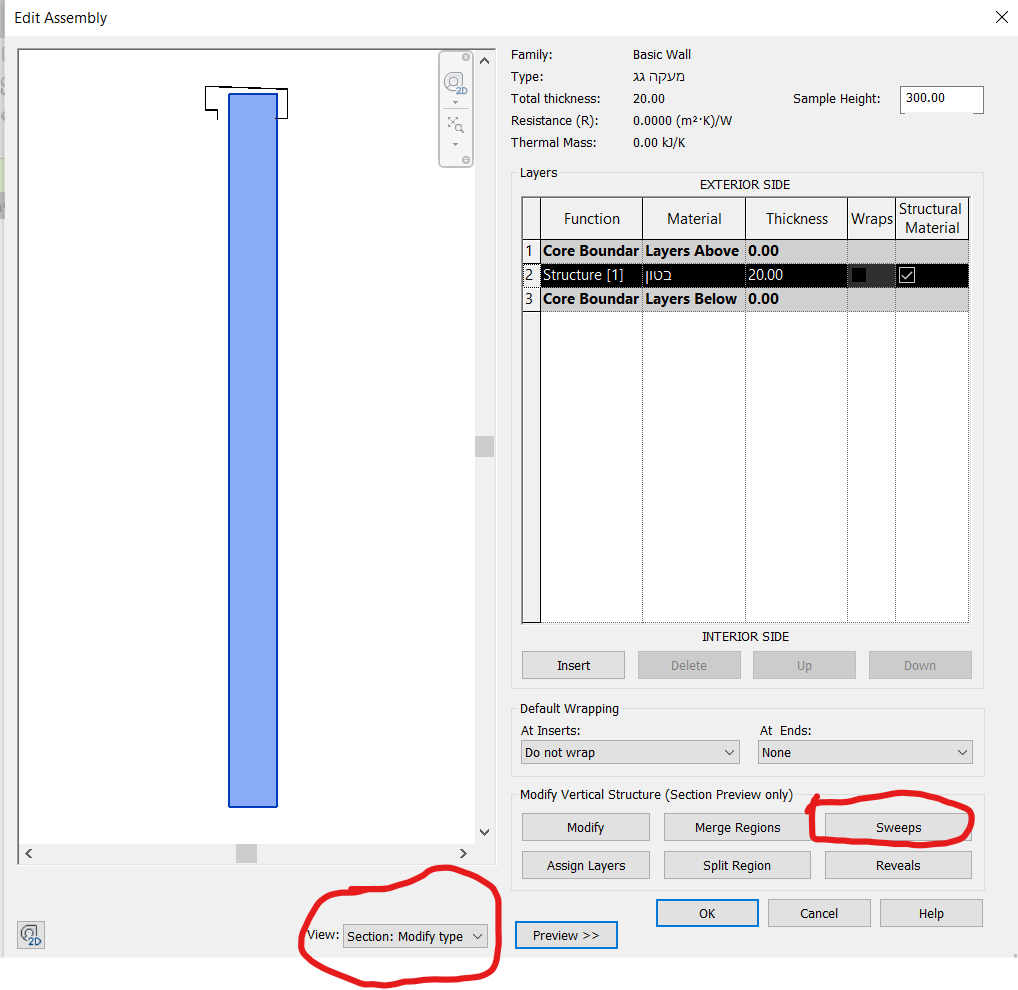Screen dimensions: 1018x990
Task: Click the zoom region tool in the navigation bar
Action: pos(455,124)
